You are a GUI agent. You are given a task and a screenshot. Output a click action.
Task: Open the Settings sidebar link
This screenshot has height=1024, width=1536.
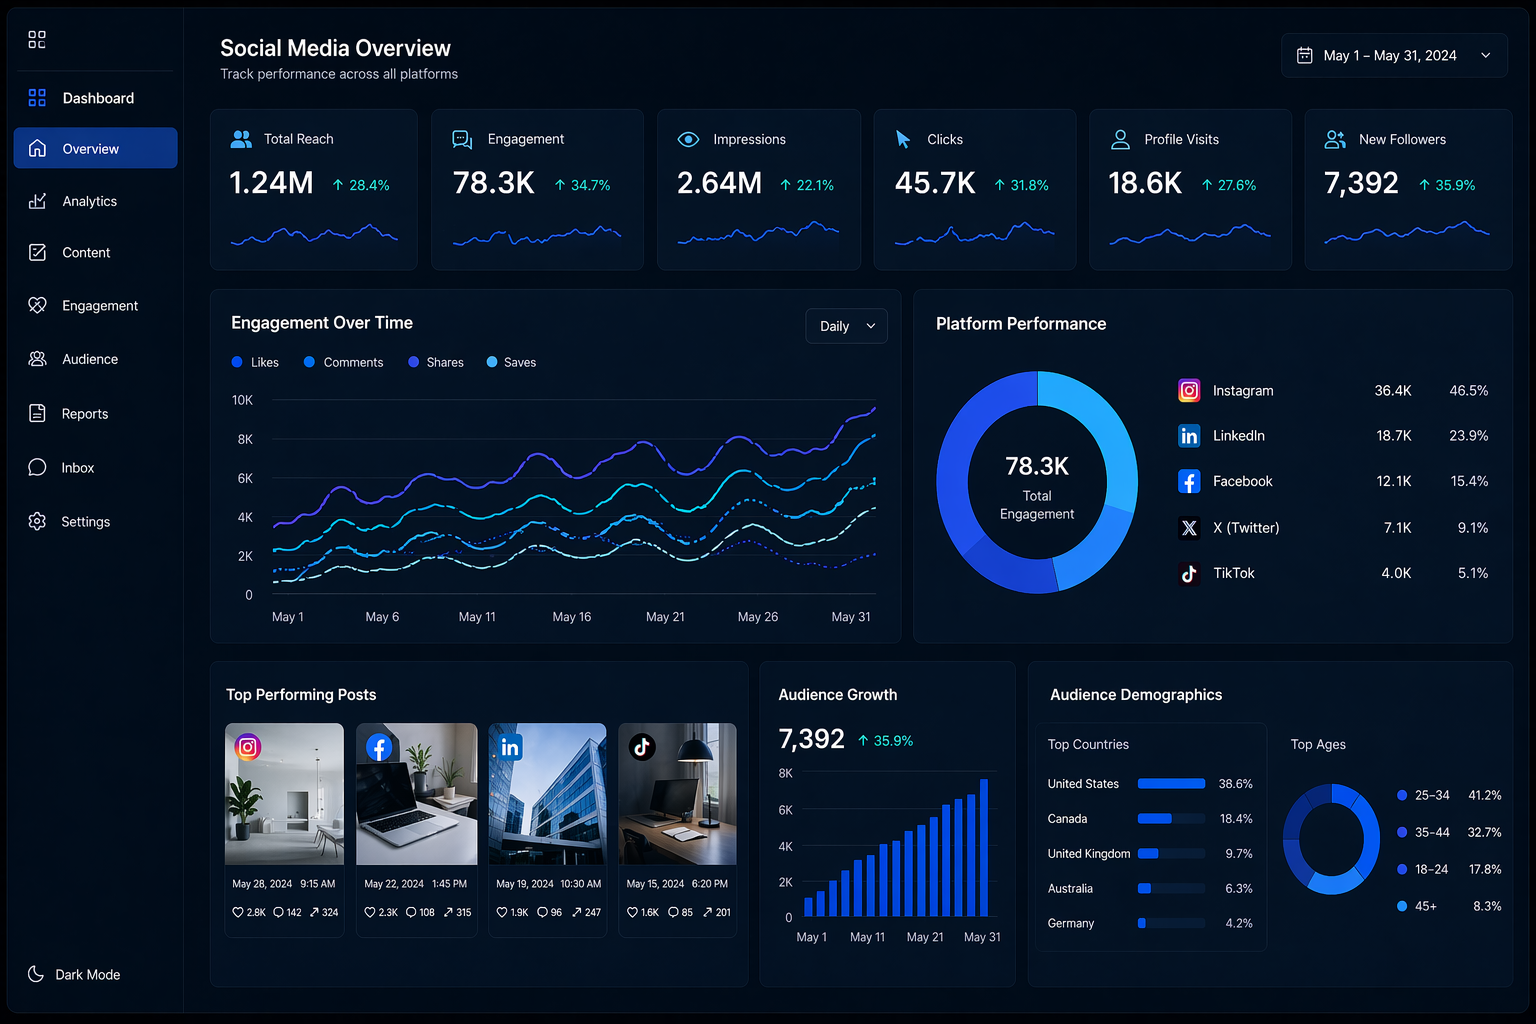coord(85,522)
